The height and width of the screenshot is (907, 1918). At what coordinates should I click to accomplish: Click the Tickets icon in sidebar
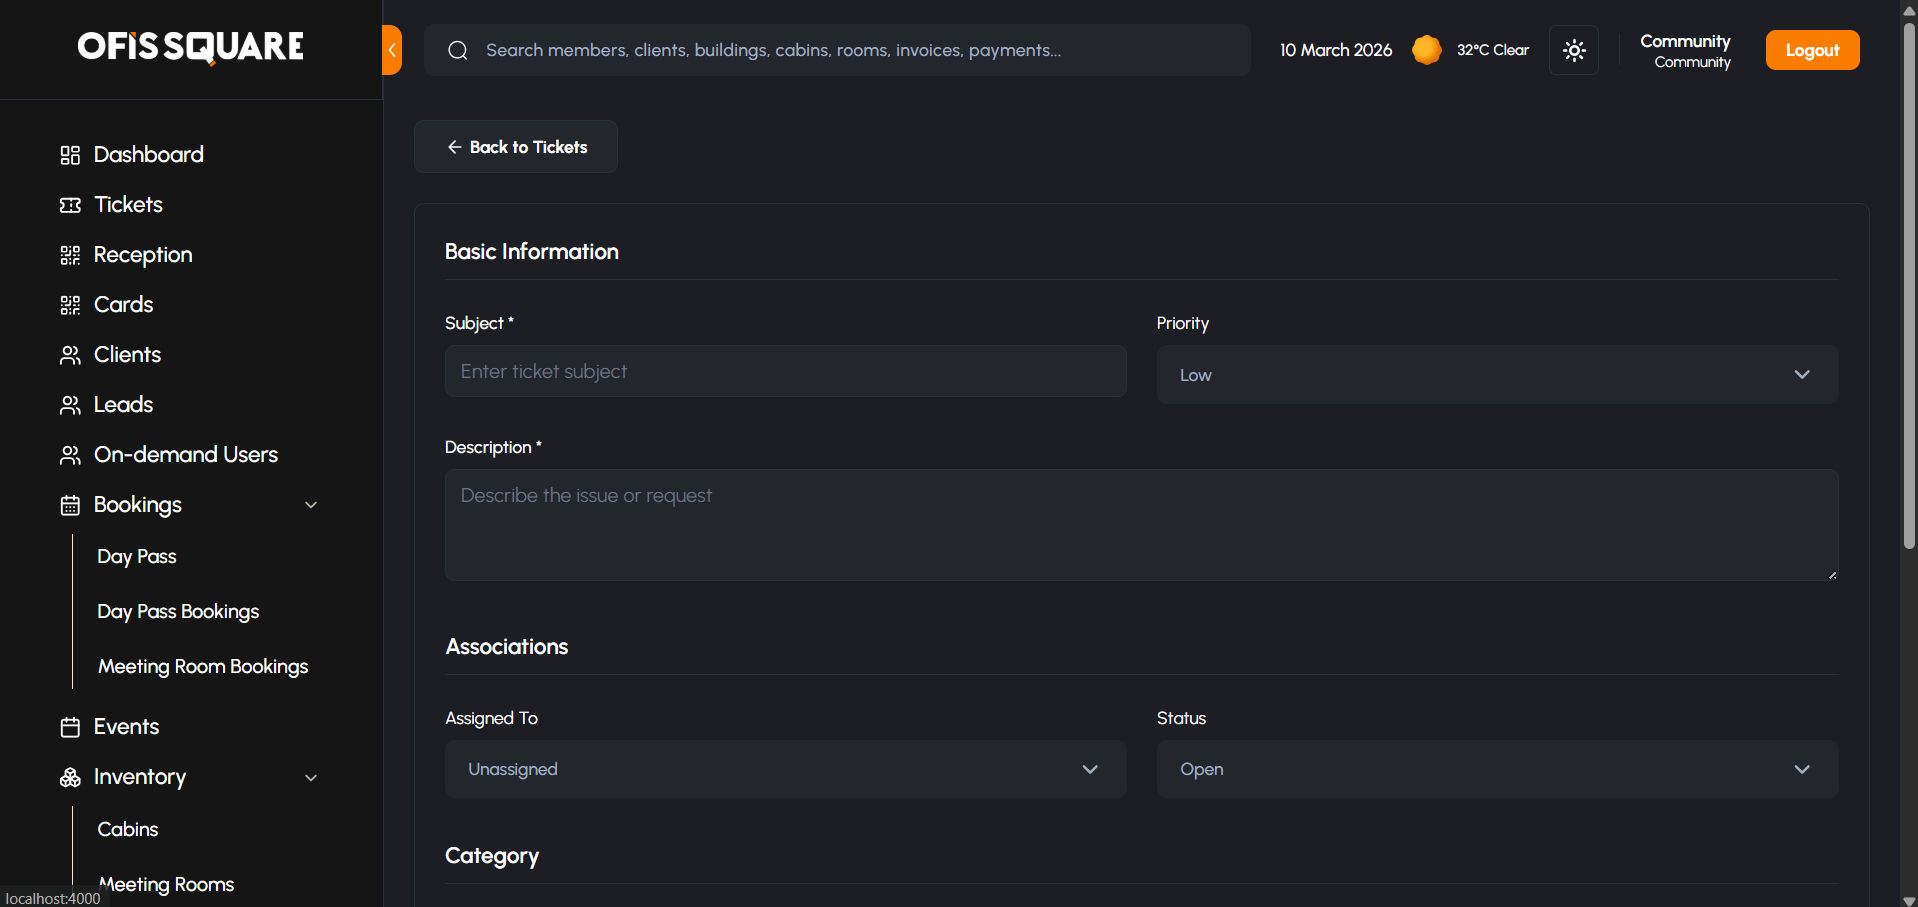pyautogui.click(x=70, y=205)
